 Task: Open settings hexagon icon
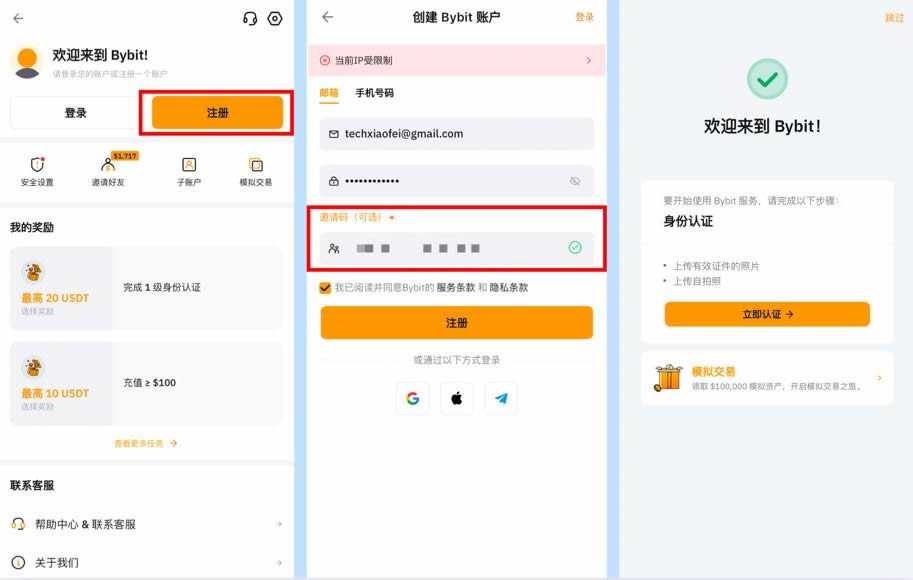pyautogui.click(x=275, y=18)
